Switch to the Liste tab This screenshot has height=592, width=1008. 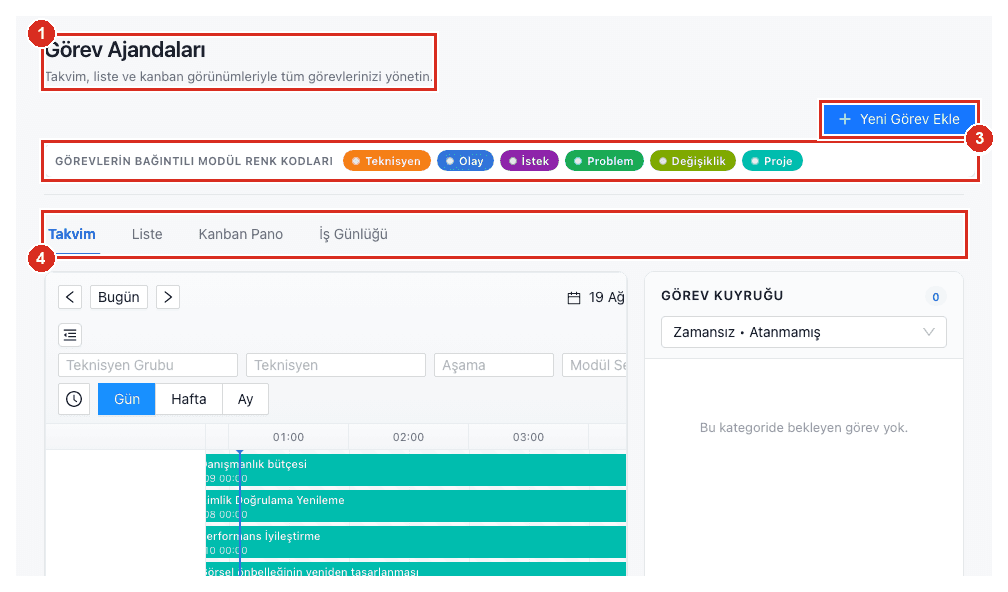(x=147, y=234)
